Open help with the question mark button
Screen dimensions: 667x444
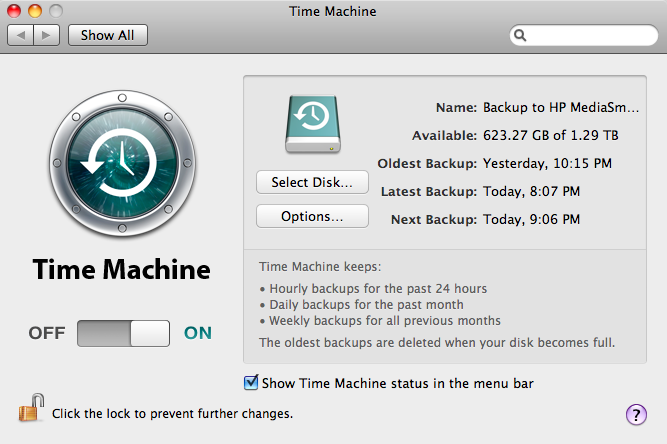tap(636, 415)
